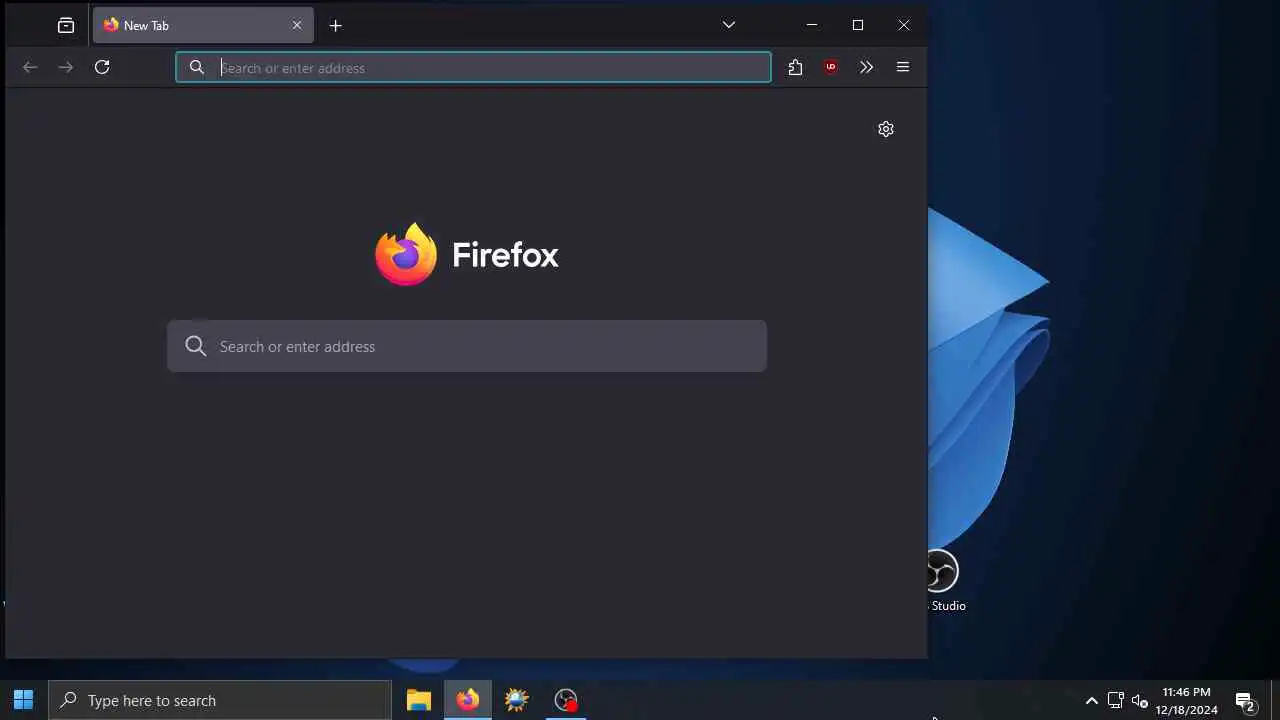Click the address bar search magnifier icon
This screenshot has width=1280, height=720.
point(197,67)
